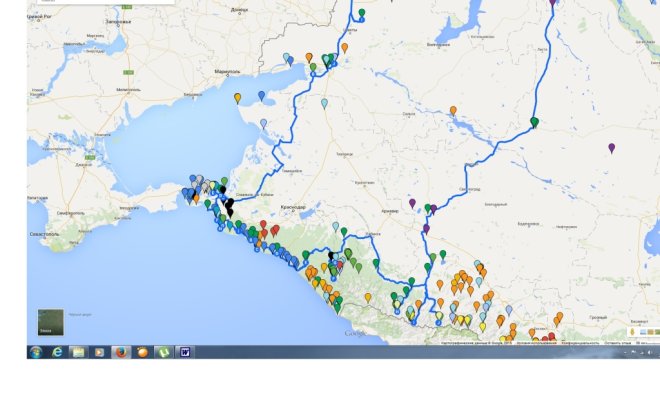Screen dimensions: 660x413
Task: Click the Мелитополь city label
Action: 128,90
